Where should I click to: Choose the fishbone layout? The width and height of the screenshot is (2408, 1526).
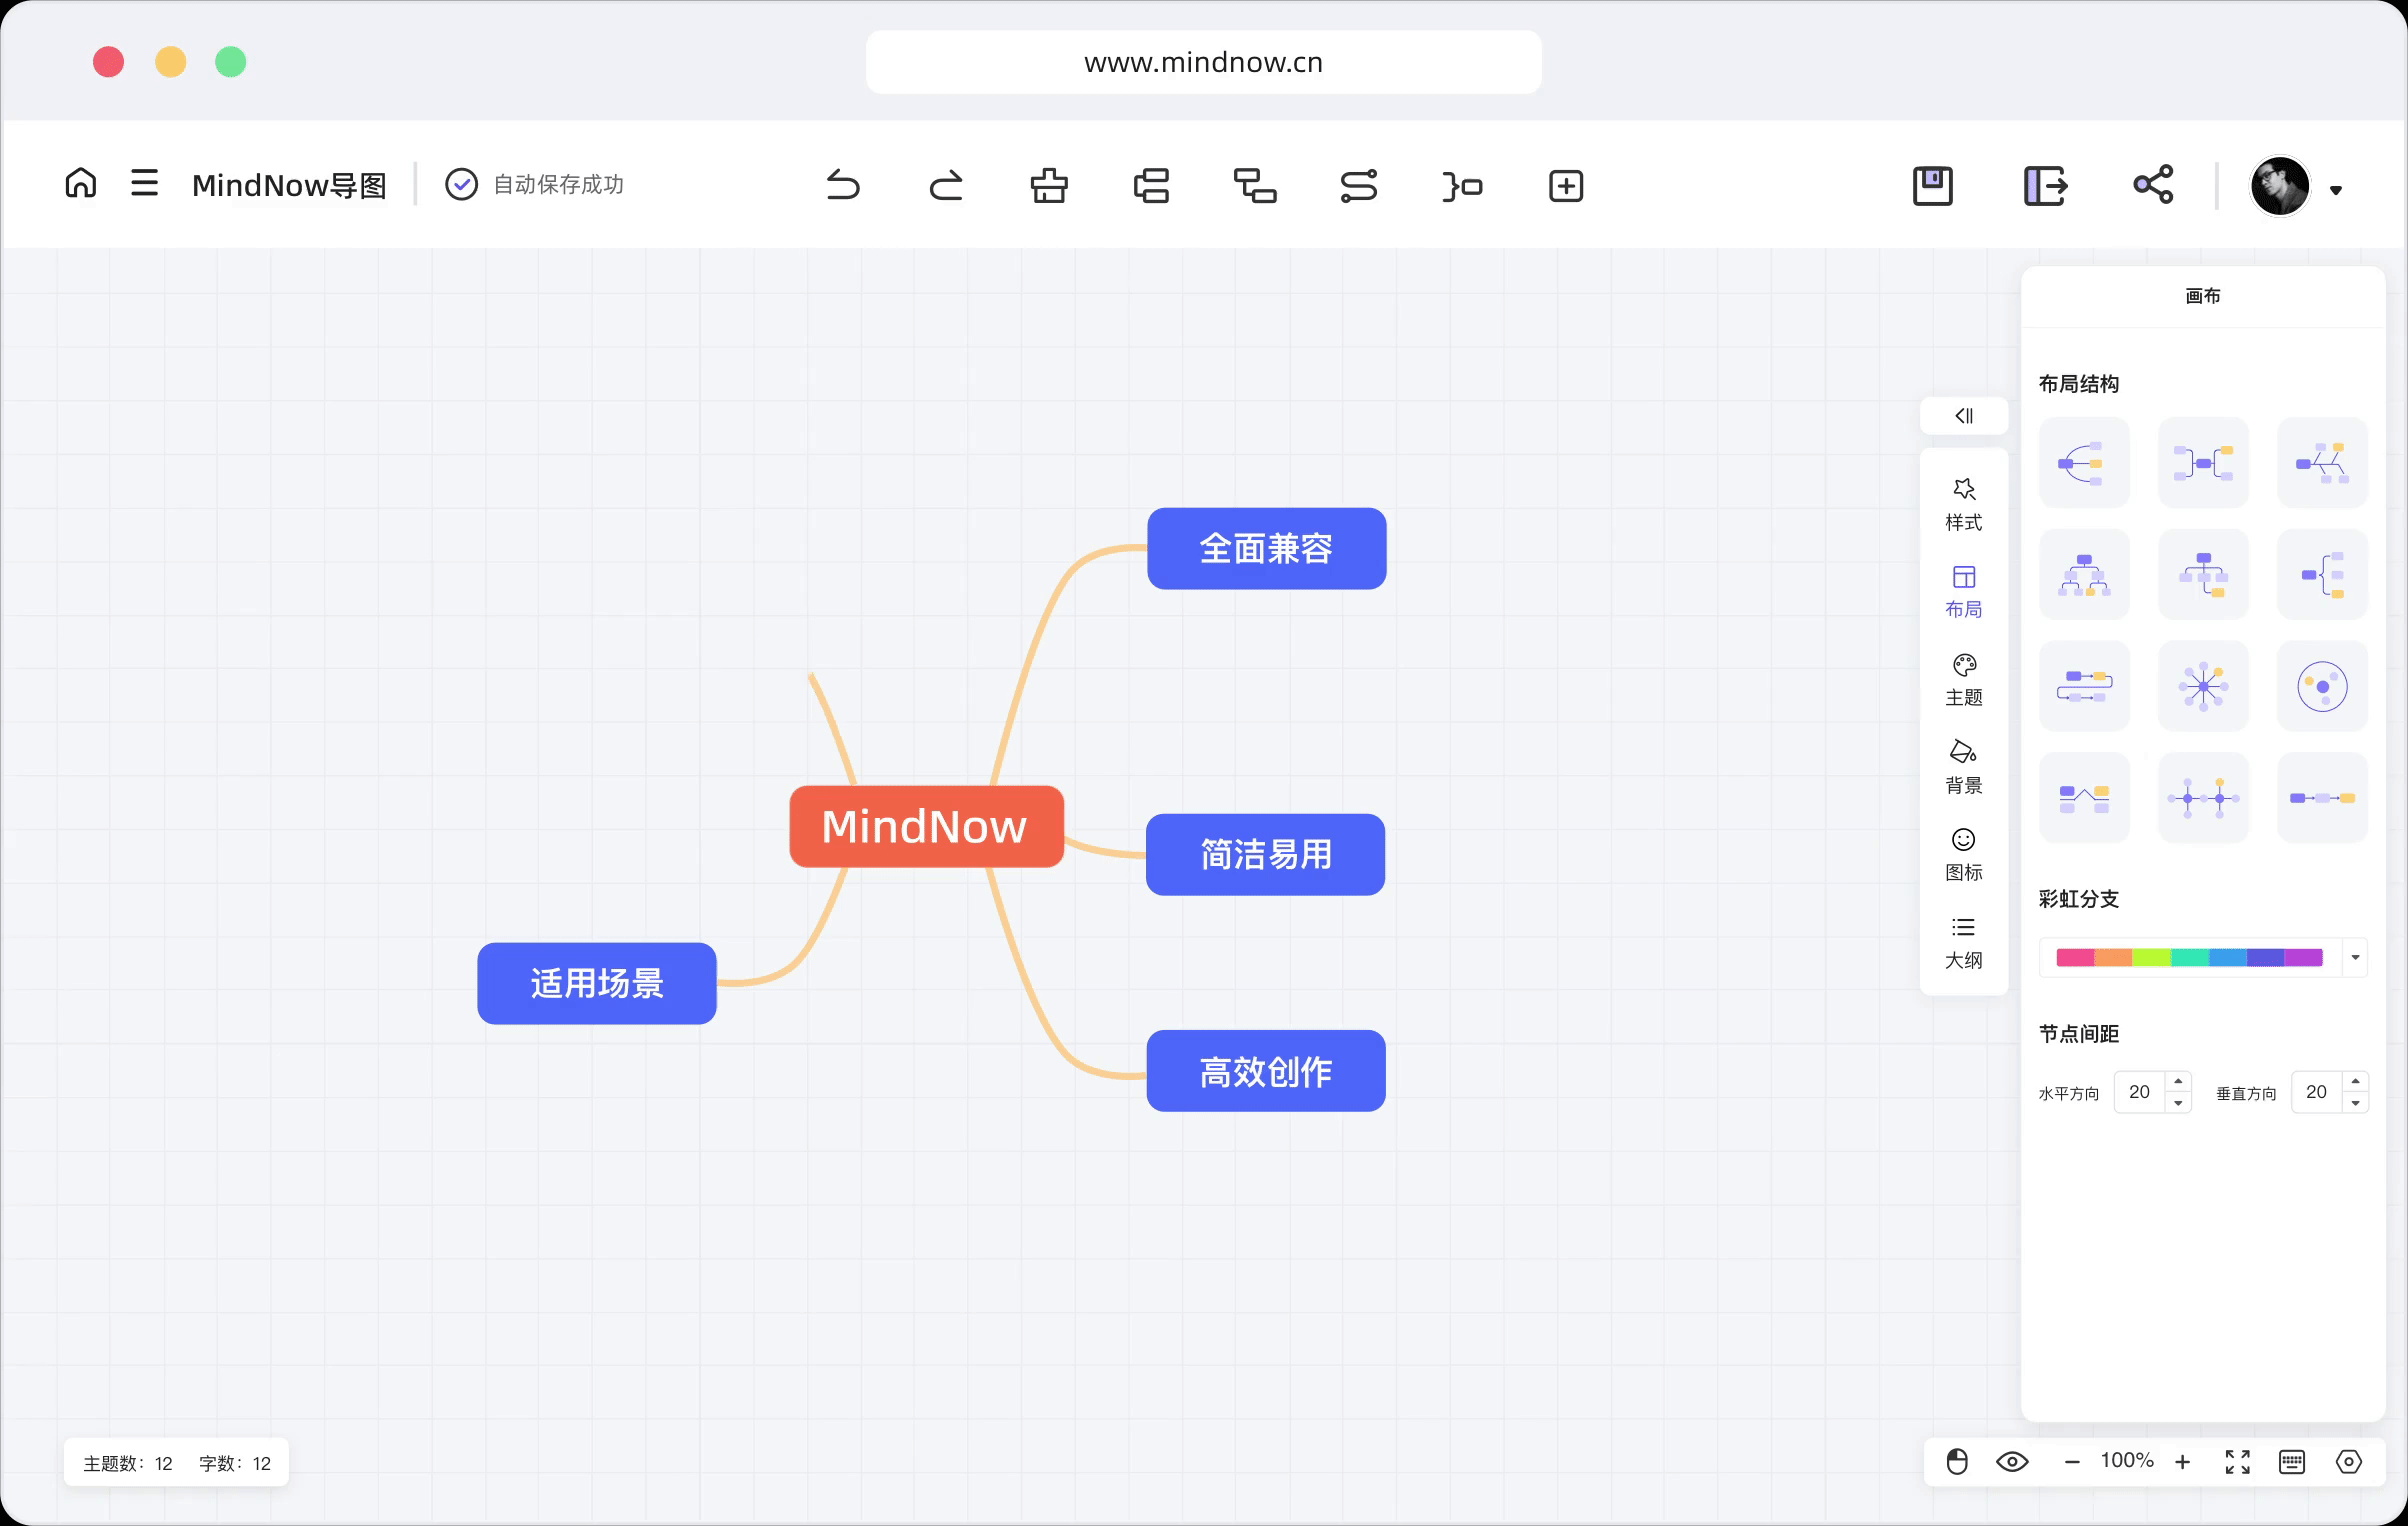coord(2322,463)
